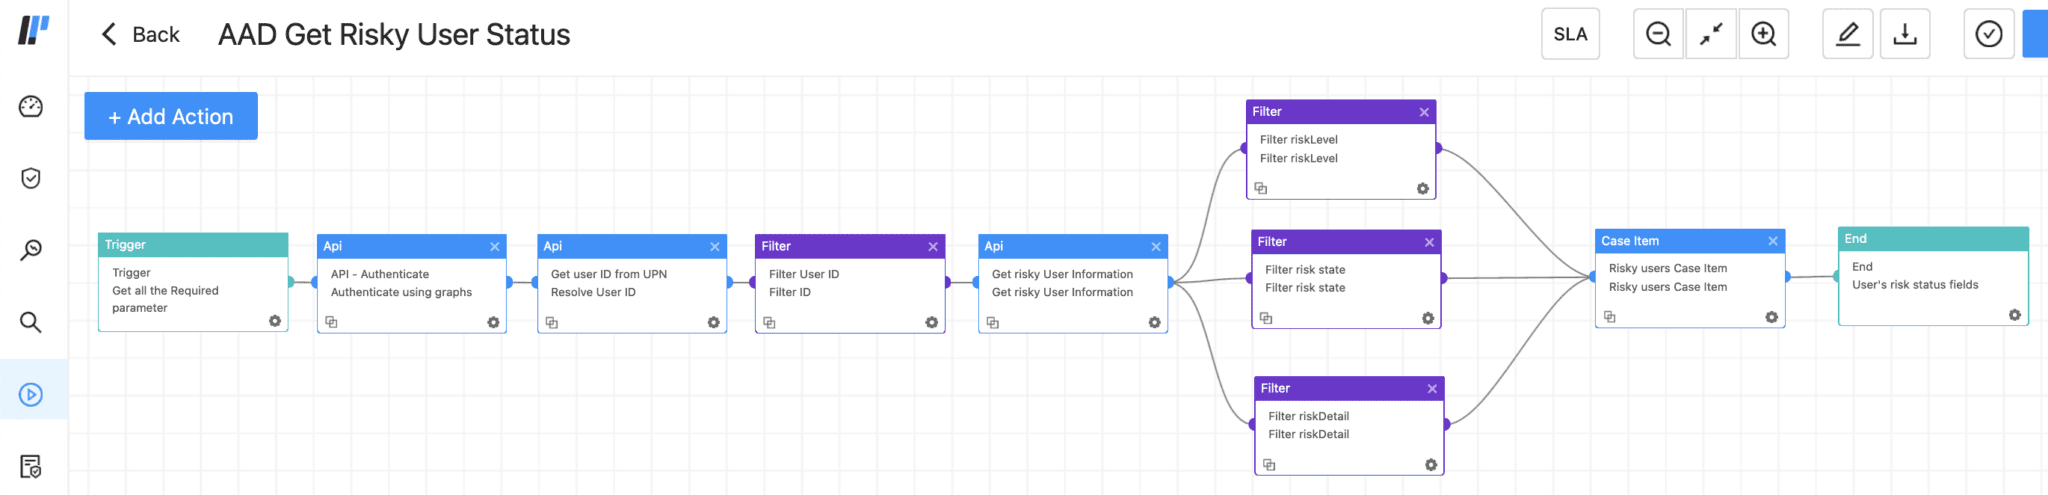Image resolution: width=2048 pixels, height=495 pixels.
Task: Open settings gear on Trigger node
Action: coord(275,321)
